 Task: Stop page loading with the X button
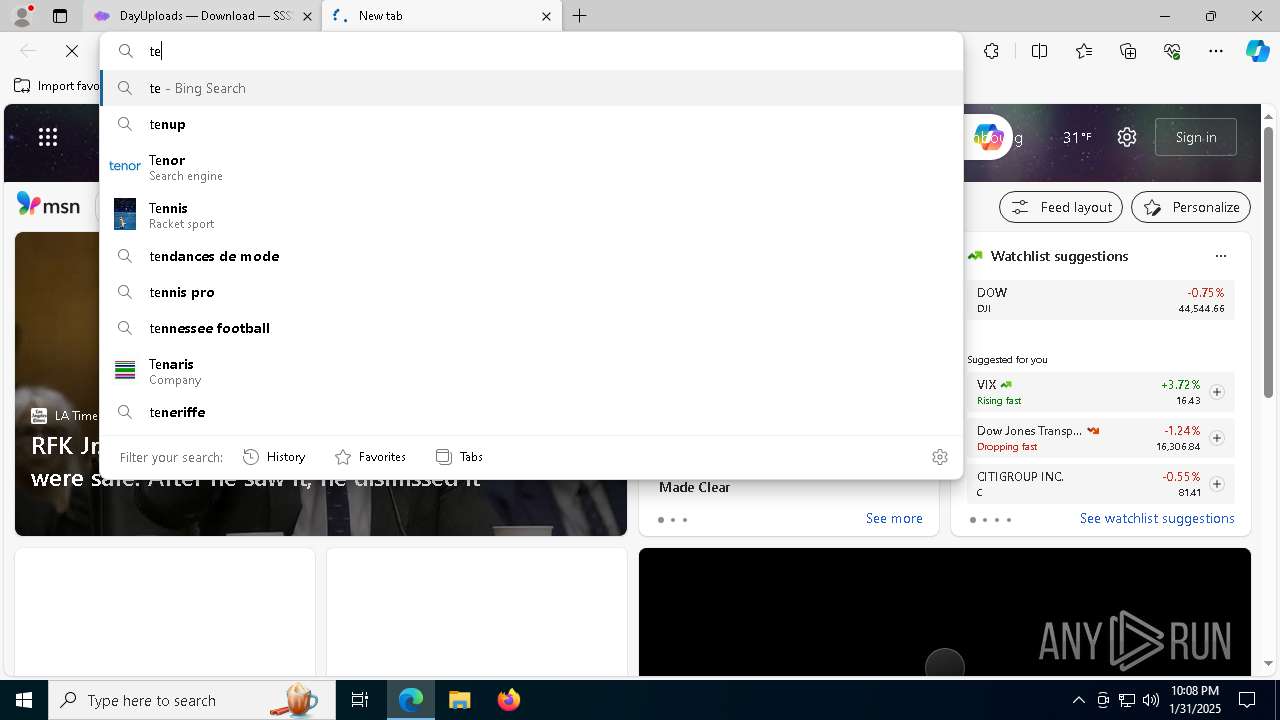click(x=71, y=51)
